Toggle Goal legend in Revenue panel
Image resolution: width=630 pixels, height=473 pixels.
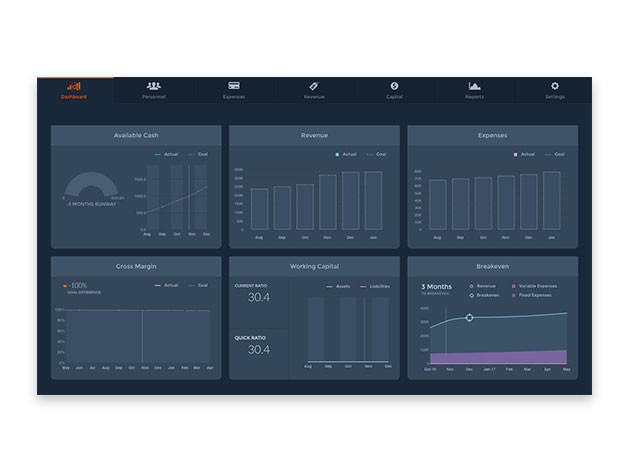click(x=376, y=154)
